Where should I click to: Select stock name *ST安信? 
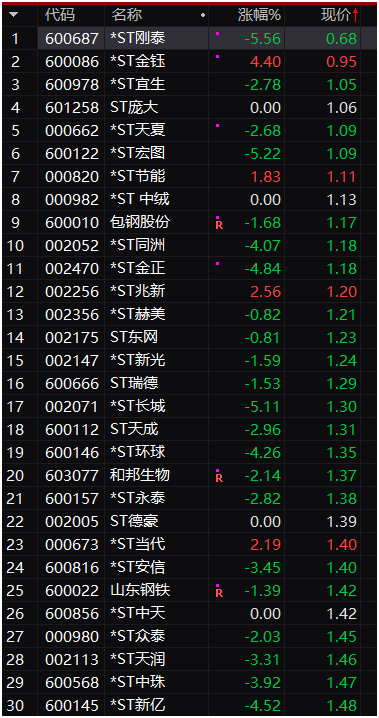(x=137, y=567)
